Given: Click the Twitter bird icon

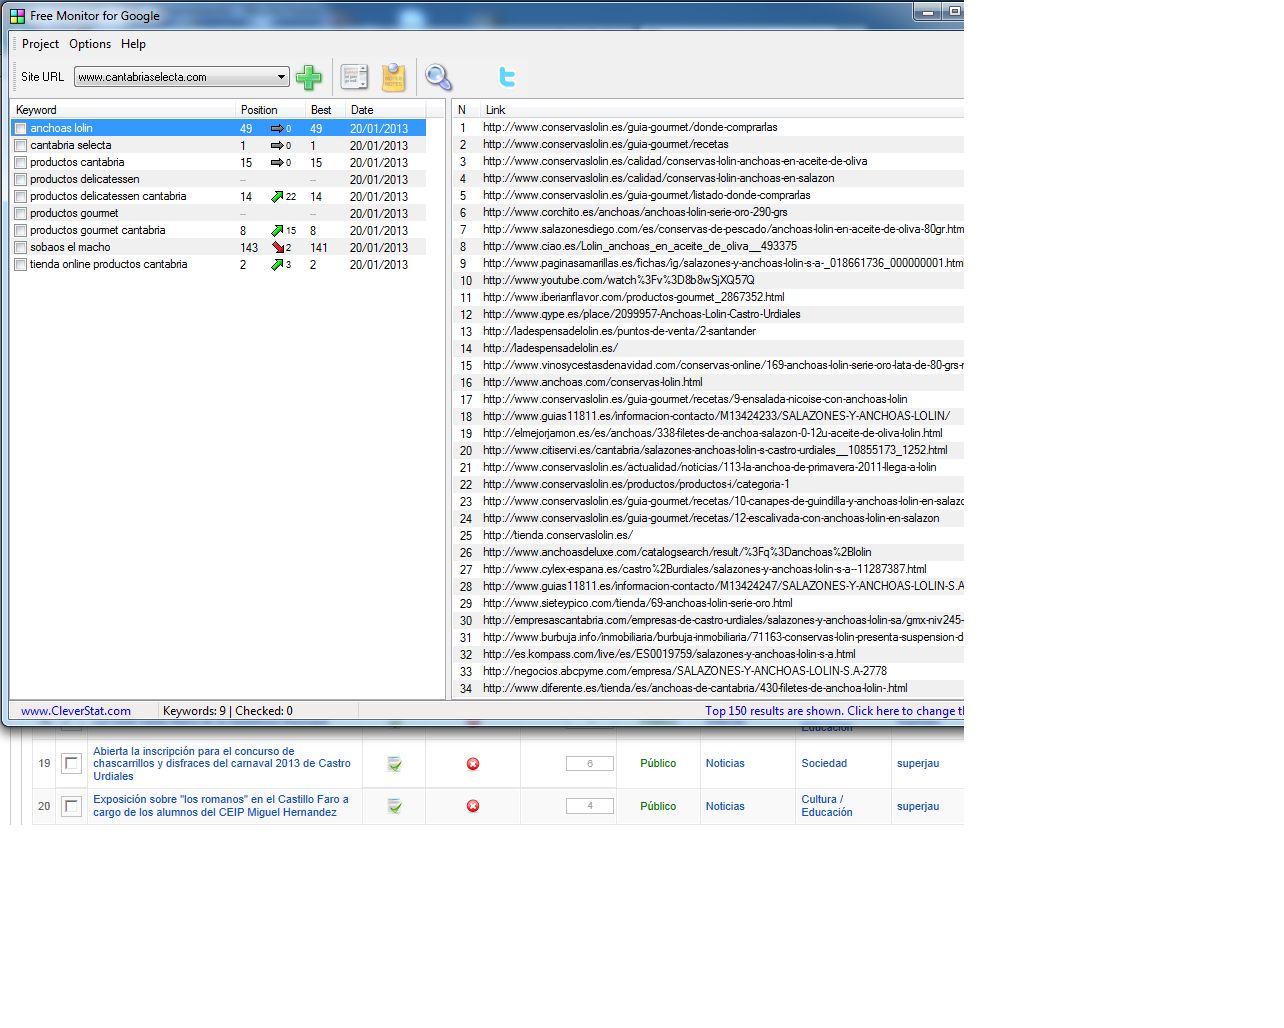Looking at the screenshot, I should click(507, 77).
